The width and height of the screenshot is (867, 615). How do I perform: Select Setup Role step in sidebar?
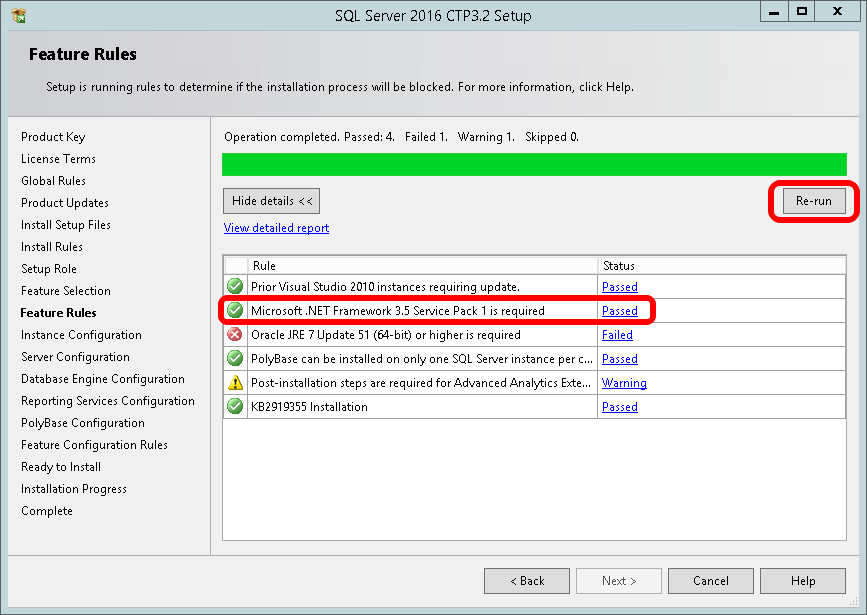point(49,269)
